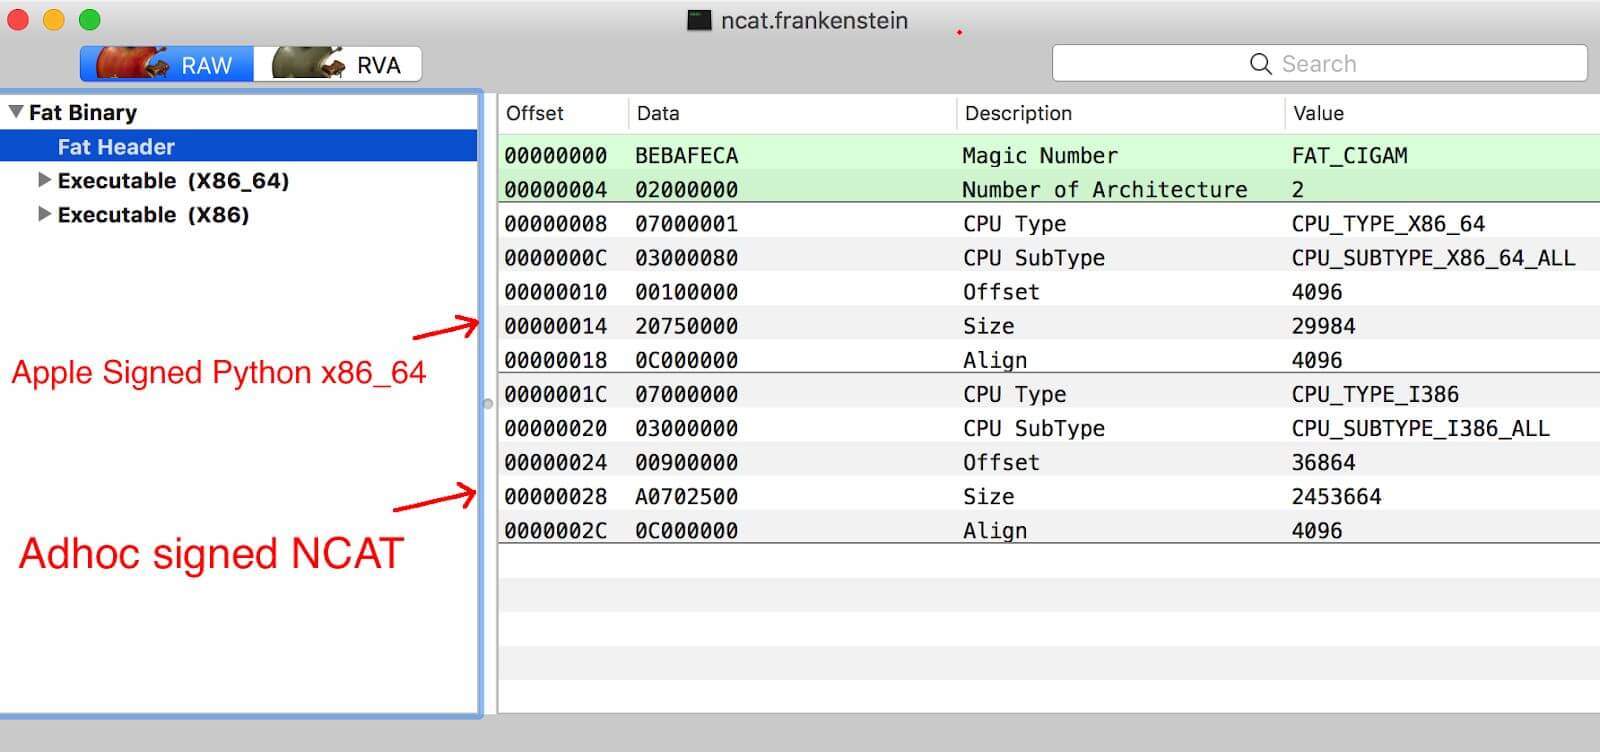This screenshot has height=752, width=1600.
Task: Close the ncat.frankenstein window
Action: [x=18, y=20]
